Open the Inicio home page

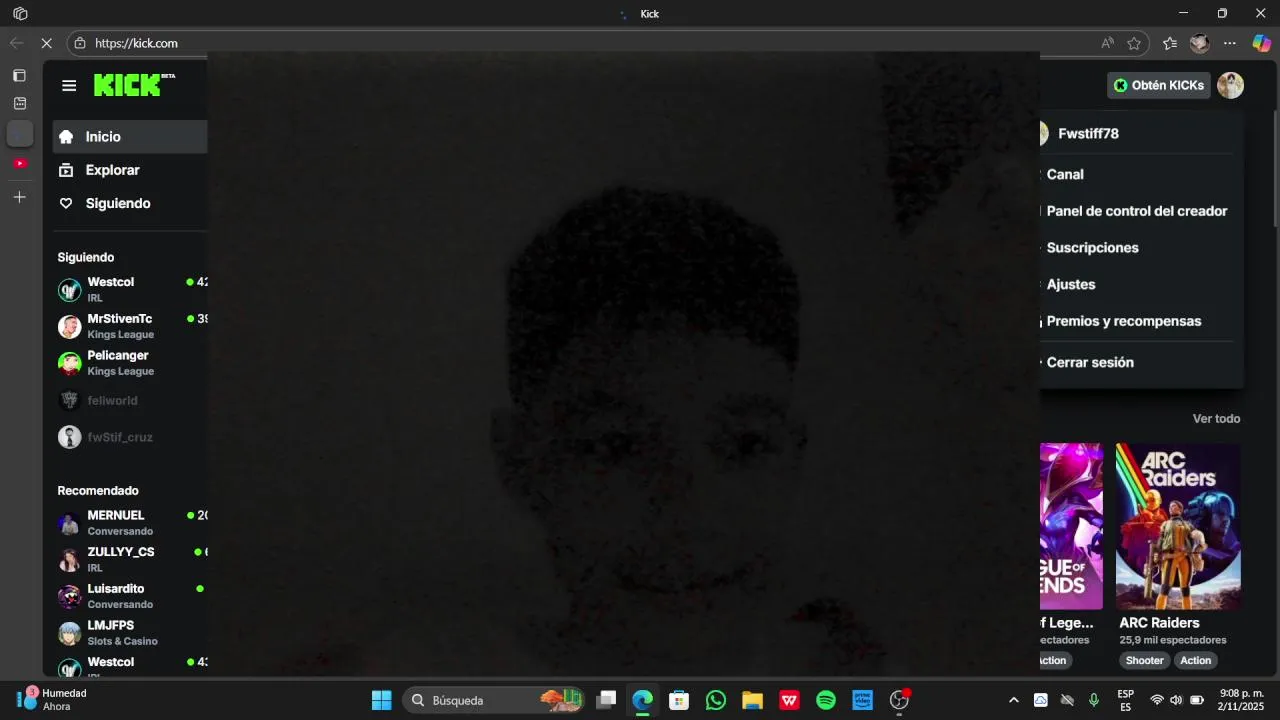coord(130,137)
